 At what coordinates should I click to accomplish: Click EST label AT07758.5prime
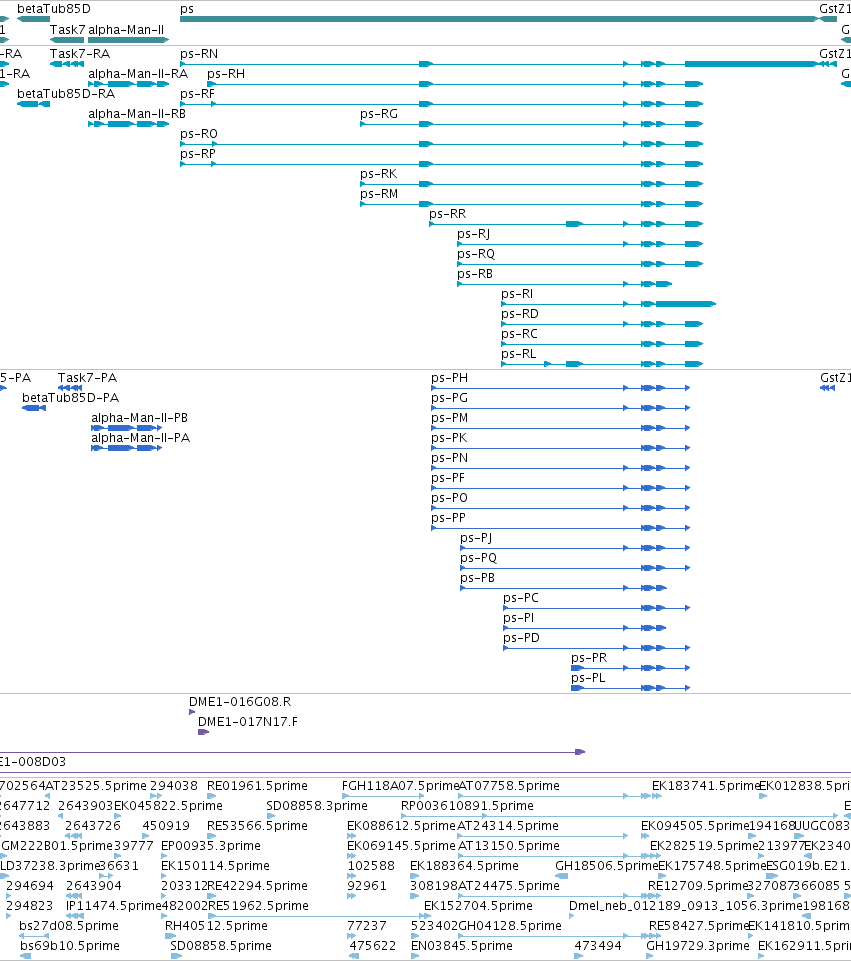tap(510, 786)
